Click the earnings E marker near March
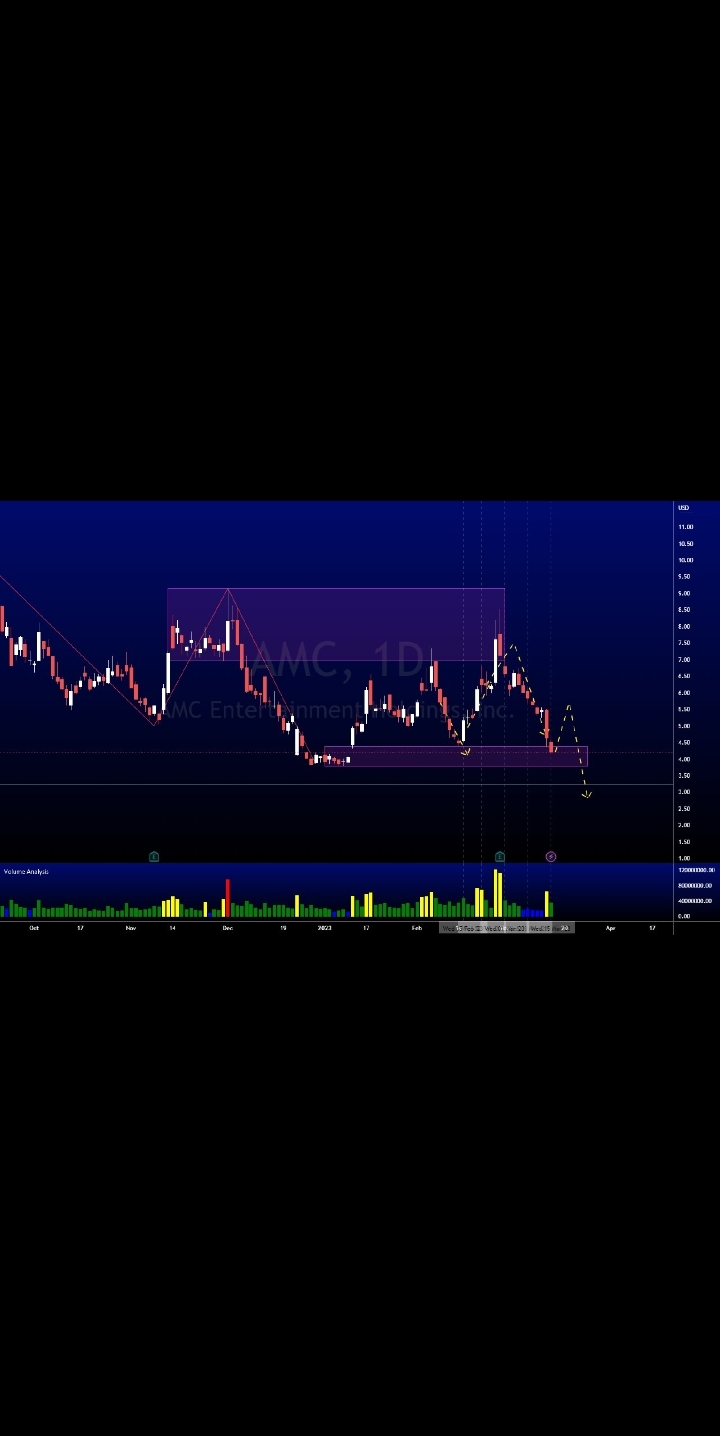The width and height of the screenshot is (720, 1436). pyautogui.click(x=500, y=857)
